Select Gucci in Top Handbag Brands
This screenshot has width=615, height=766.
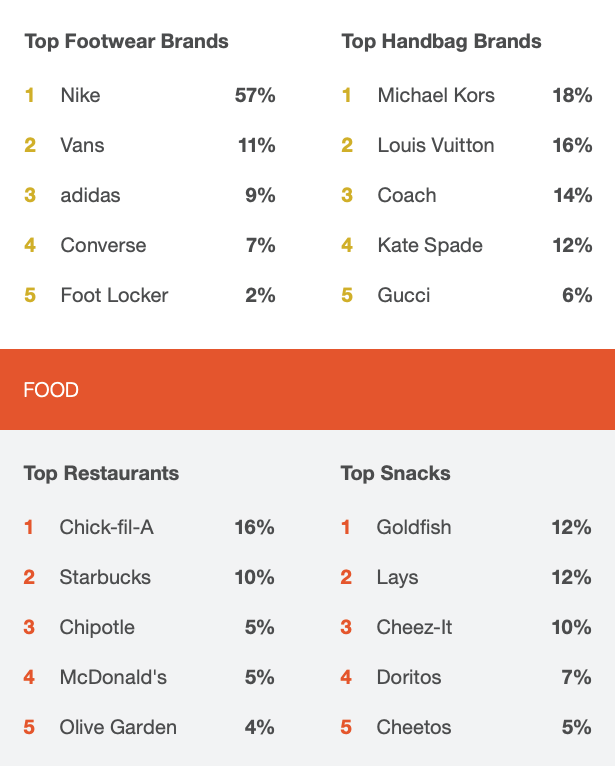click(x=404, y=296)
